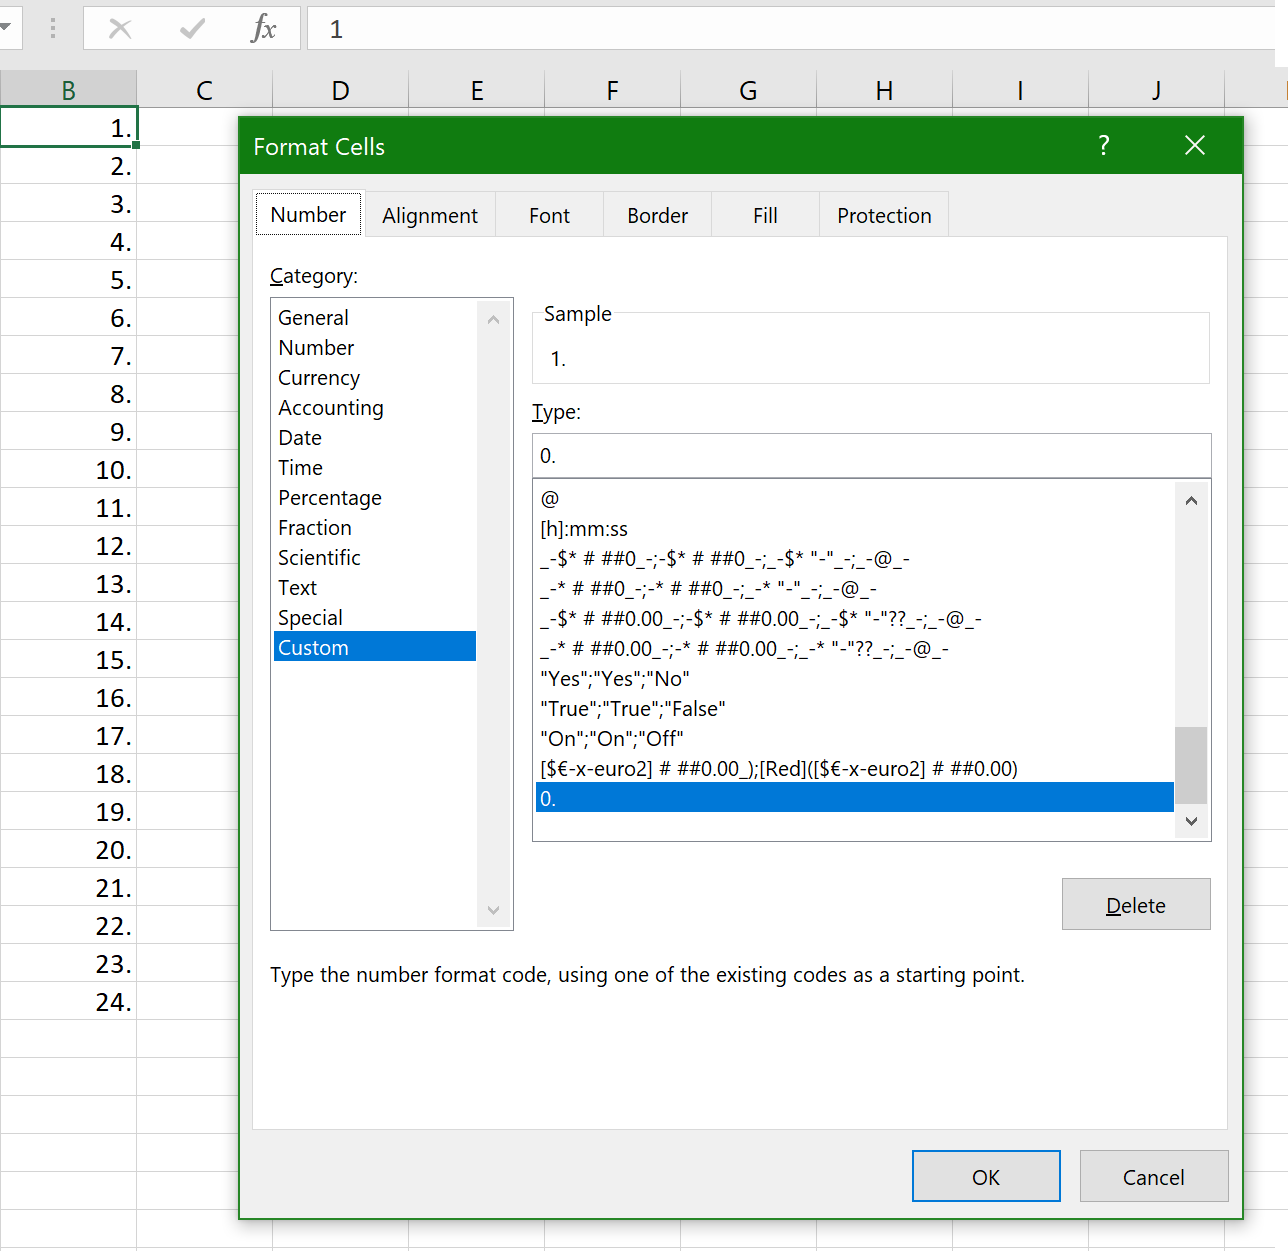Image resolution: width=1288 pixels, height=1251 pixels.
Task: Click the Delete button
Action: tap(1136, 904)
